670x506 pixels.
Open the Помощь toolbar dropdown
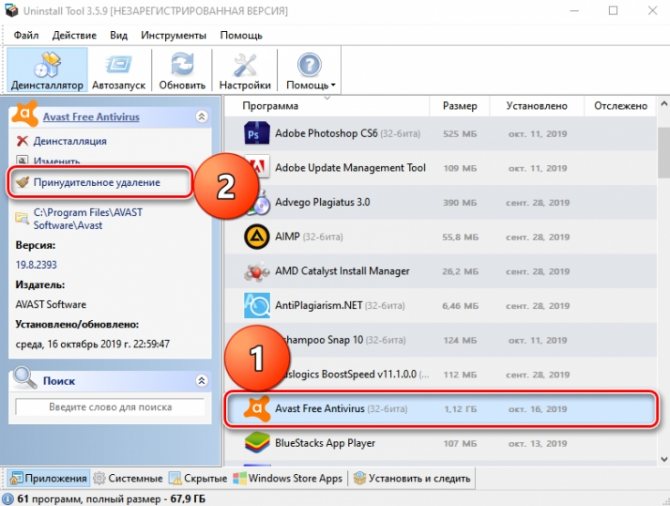tap(310, 70)
